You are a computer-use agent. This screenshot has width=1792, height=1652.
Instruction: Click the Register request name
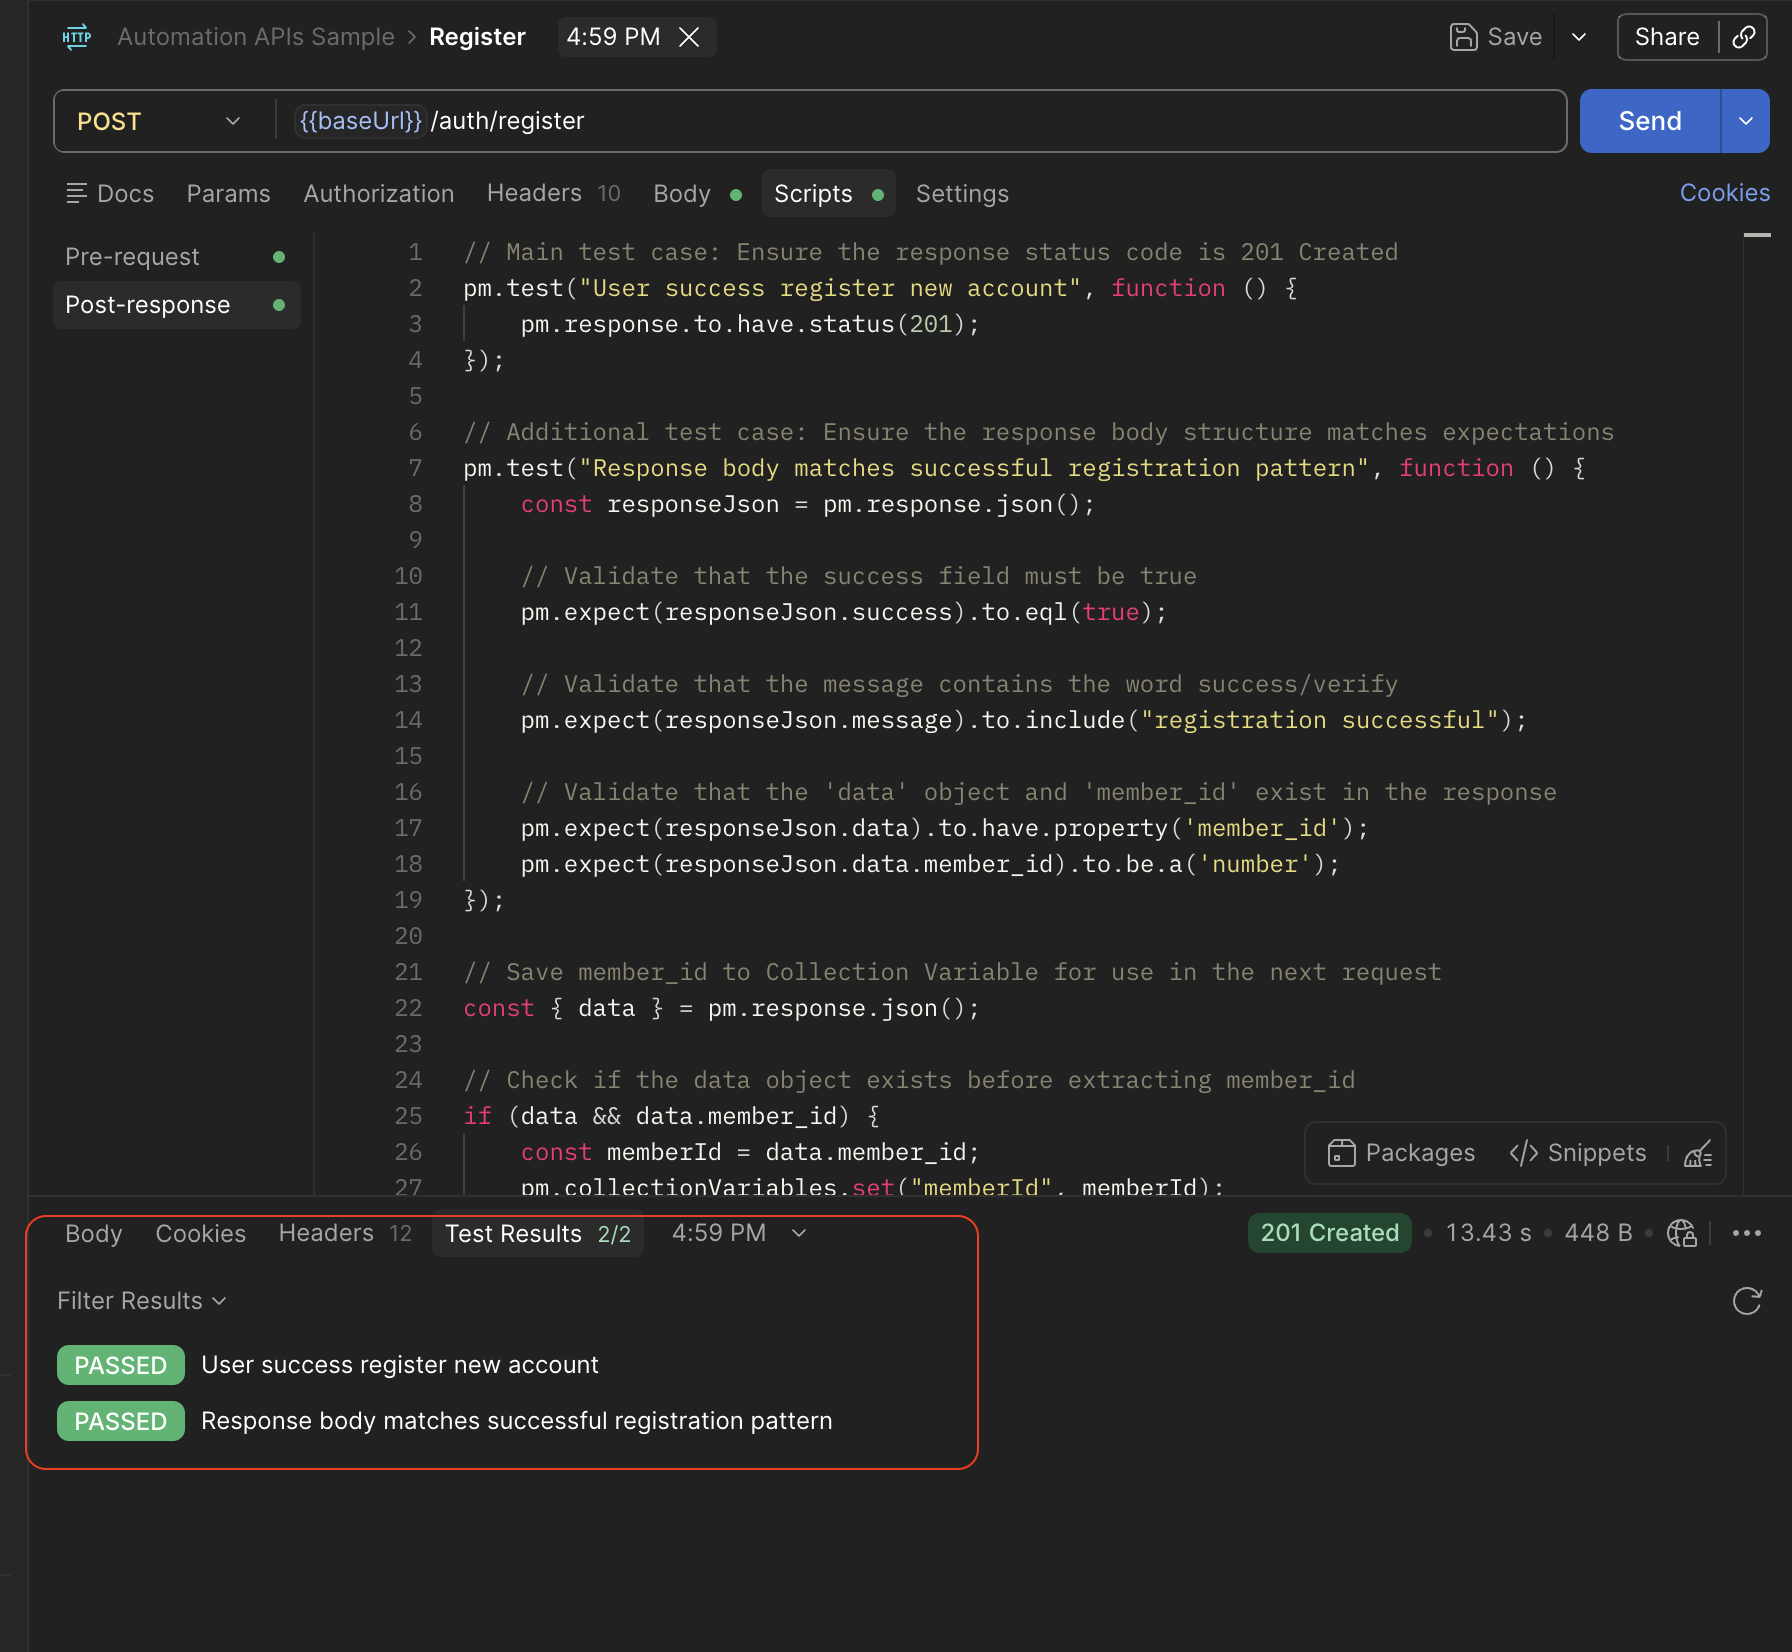477,37
